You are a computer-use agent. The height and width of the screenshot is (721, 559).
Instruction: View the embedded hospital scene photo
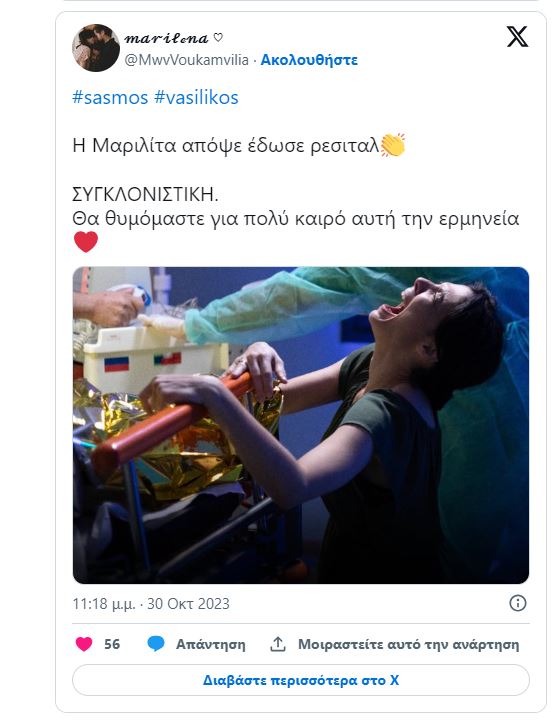(x=301, y=425)
